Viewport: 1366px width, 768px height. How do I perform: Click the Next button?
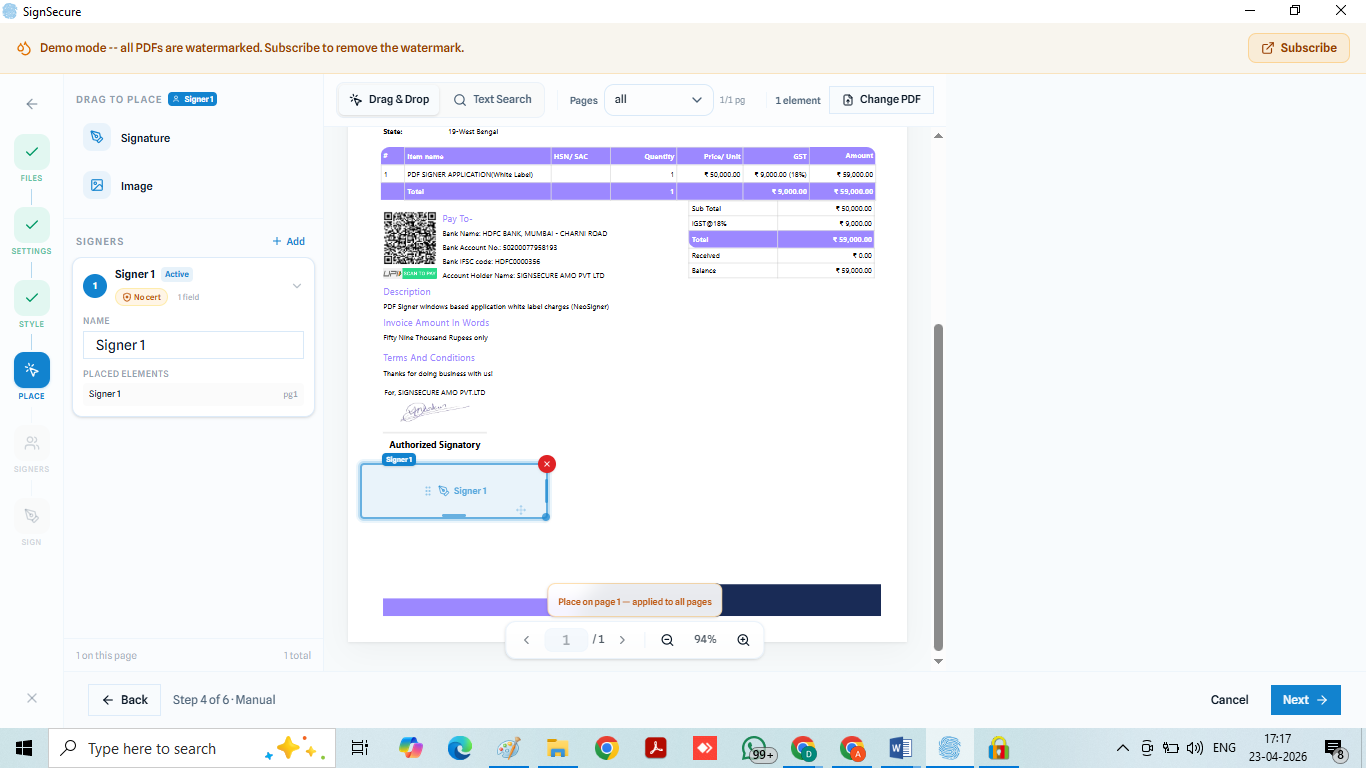[x=1305, y=700]
